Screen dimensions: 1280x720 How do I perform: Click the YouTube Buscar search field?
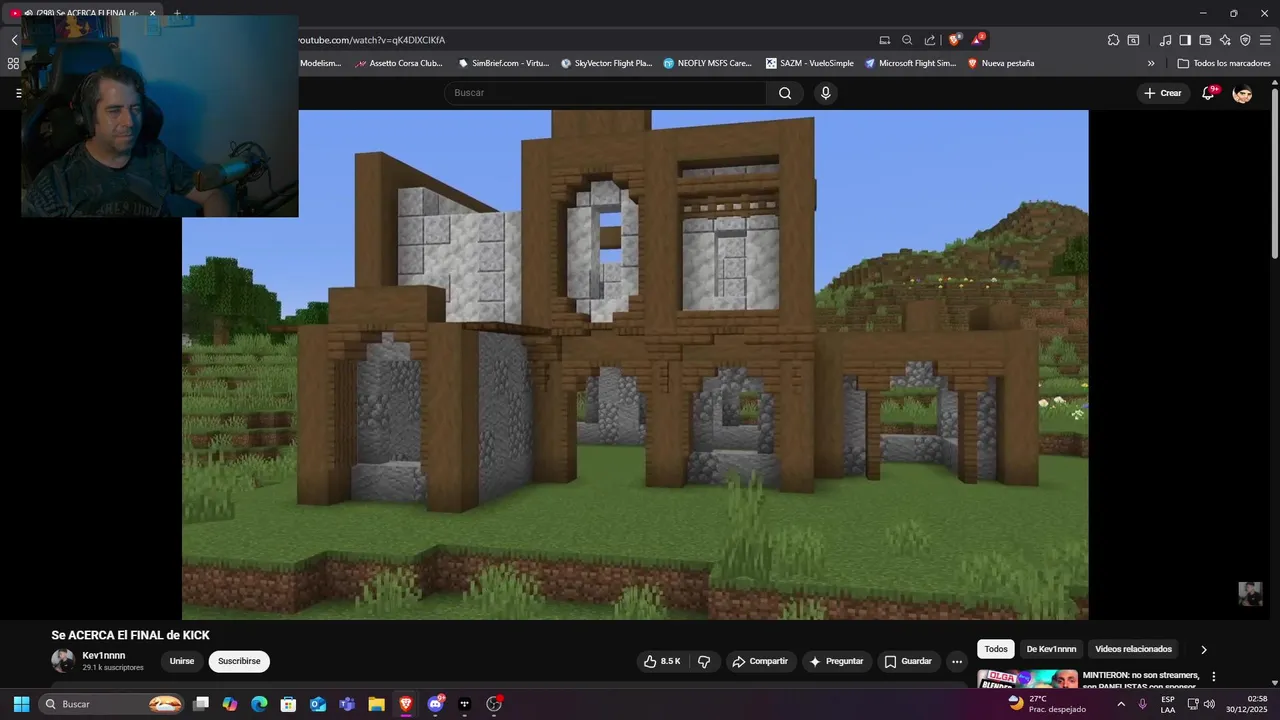tap(606, 93)
